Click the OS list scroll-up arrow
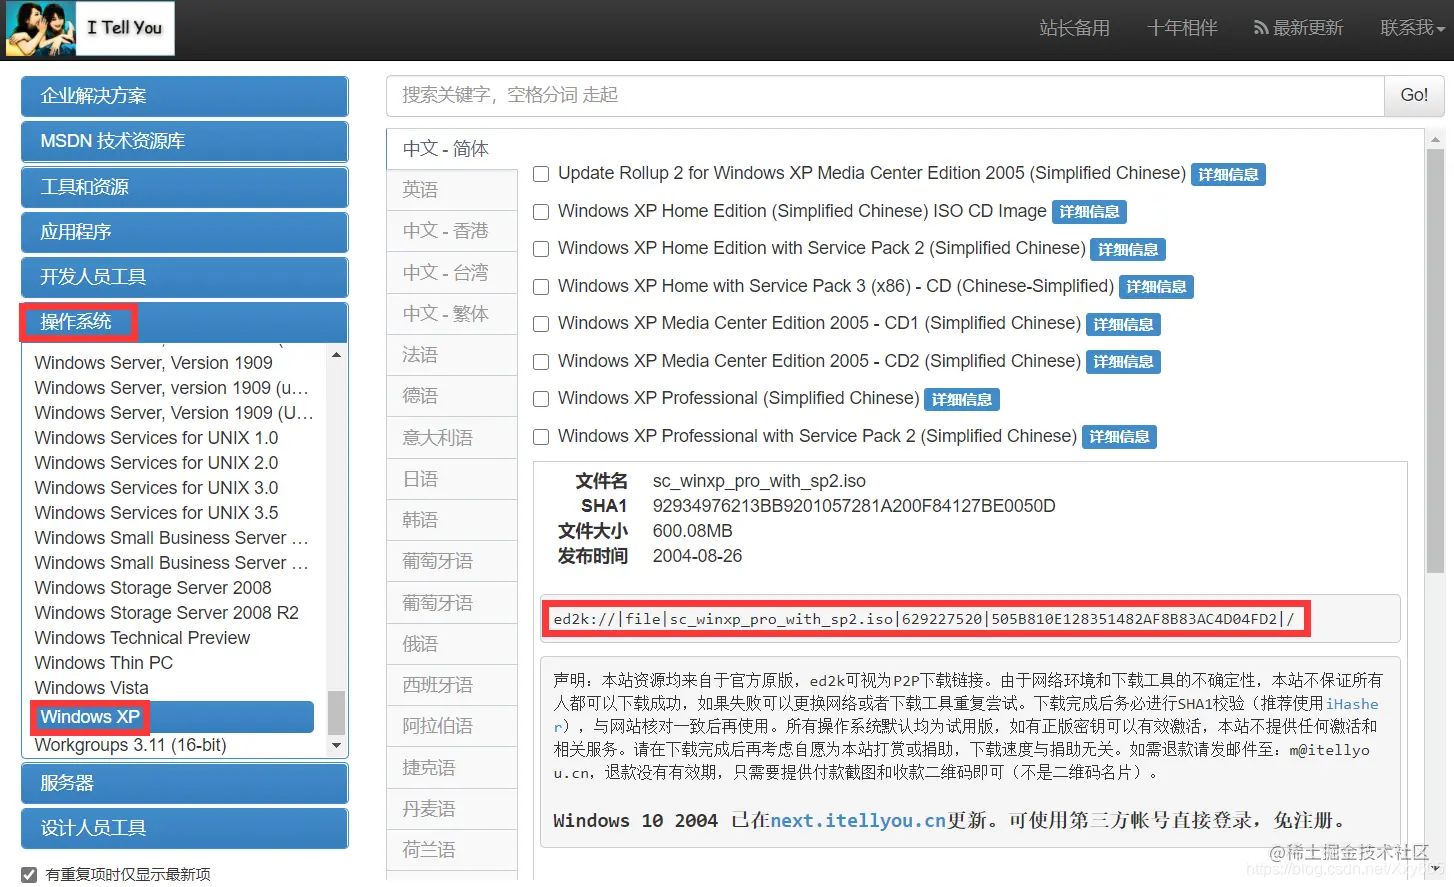Viewport: 1454px width, 887px height. pos(336,355)
